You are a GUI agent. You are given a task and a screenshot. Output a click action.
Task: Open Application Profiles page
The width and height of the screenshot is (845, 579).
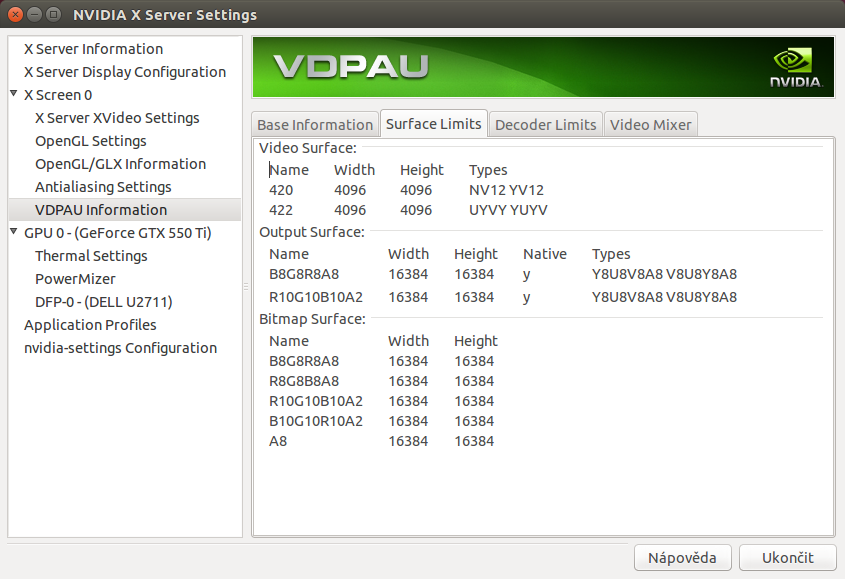tap(90, 325)
